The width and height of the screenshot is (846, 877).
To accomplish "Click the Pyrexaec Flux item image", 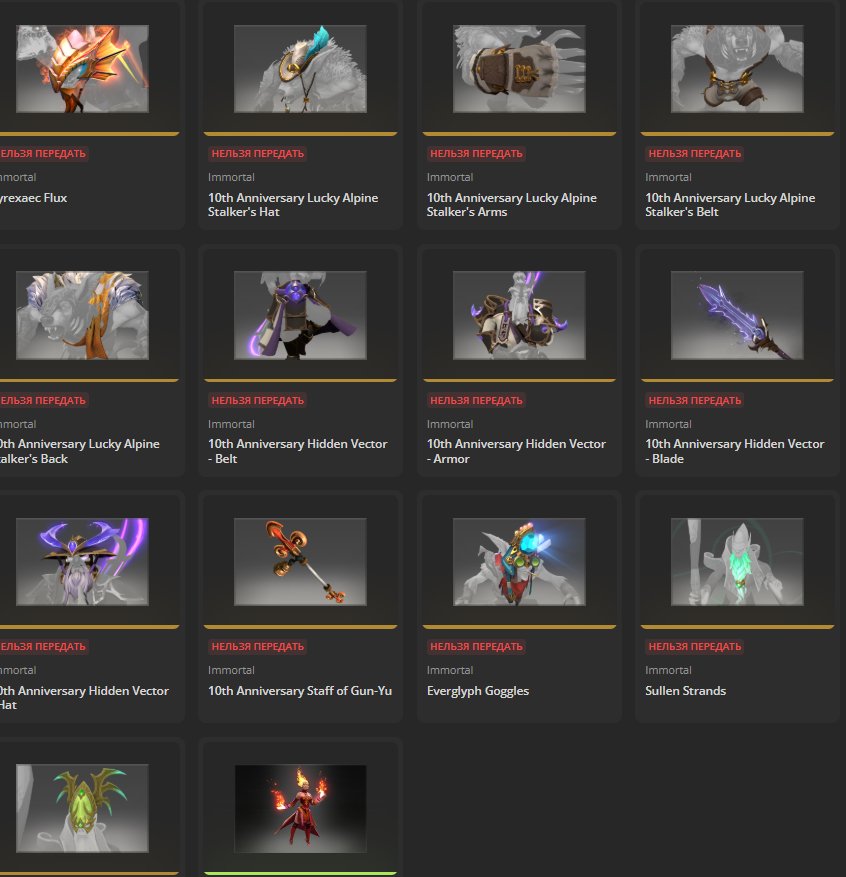I will point(82,69).
